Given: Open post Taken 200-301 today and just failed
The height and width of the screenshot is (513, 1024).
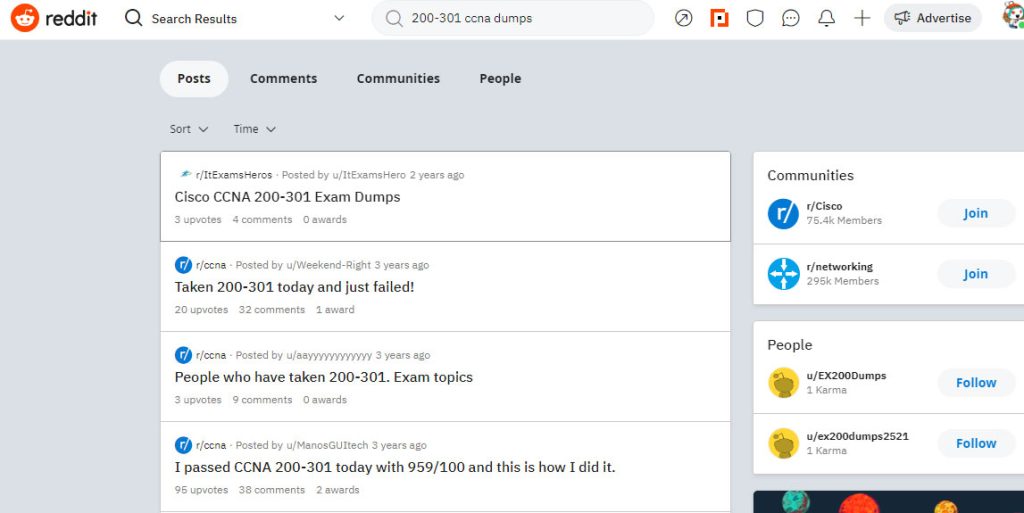Looking at the screenshot, I should (x=295, y=287).
